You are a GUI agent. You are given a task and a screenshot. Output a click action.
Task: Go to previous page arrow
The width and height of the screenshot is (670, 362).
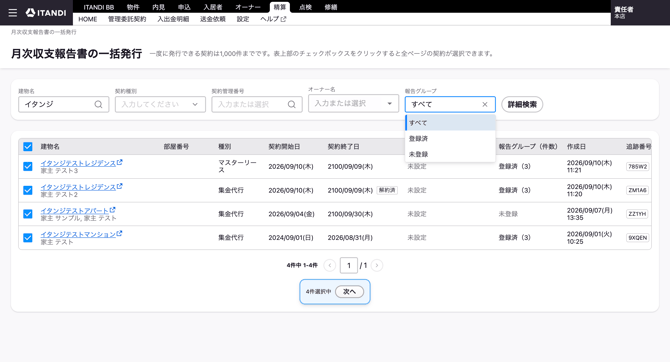pyautogui.click(x=329, y=265)
